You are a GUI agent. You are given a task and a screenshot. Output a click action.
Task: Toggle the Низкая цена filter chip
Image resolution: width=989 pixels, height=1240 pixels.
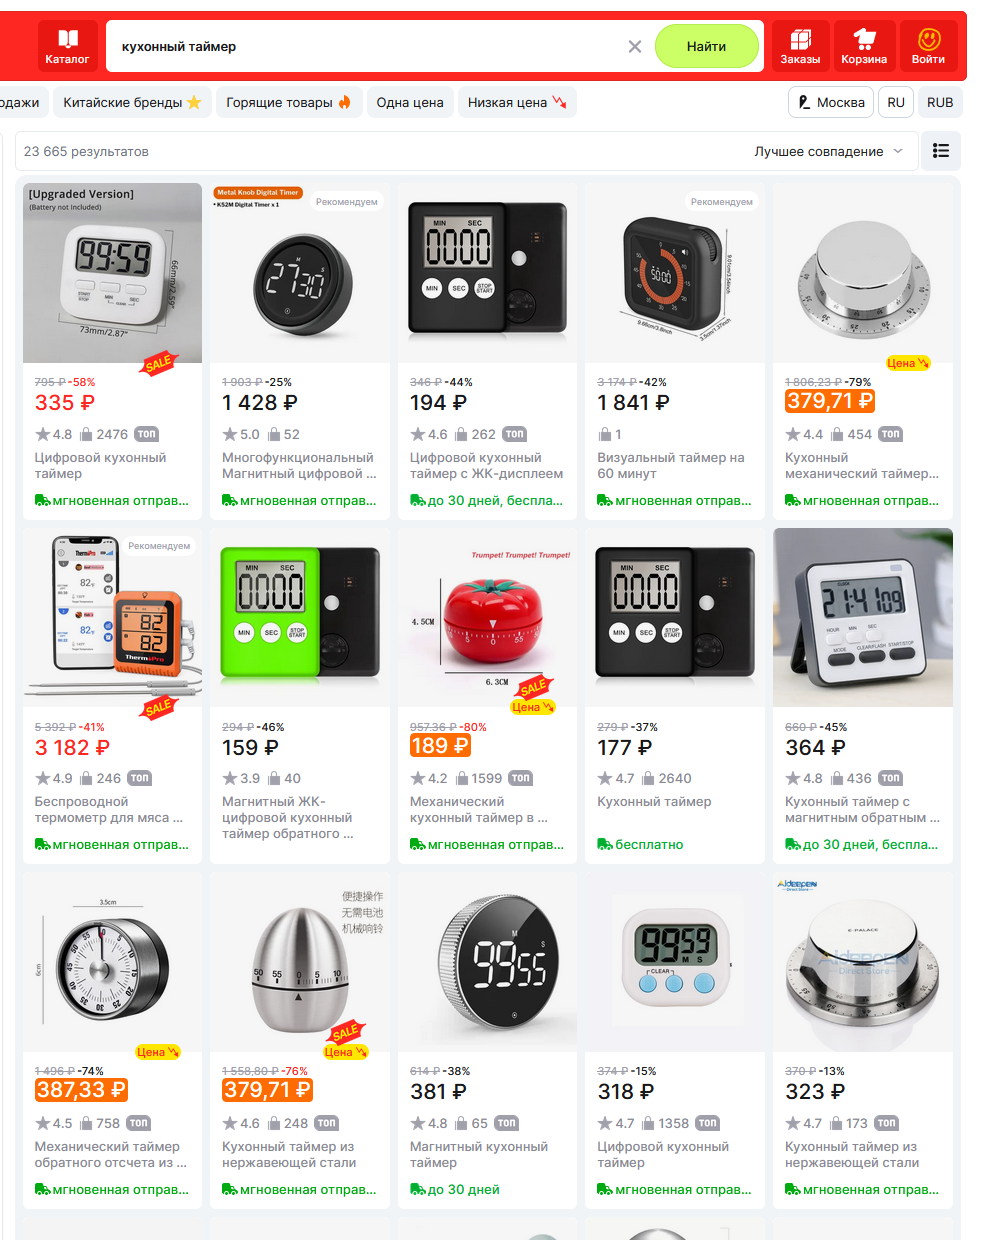(x=517, y=102)
